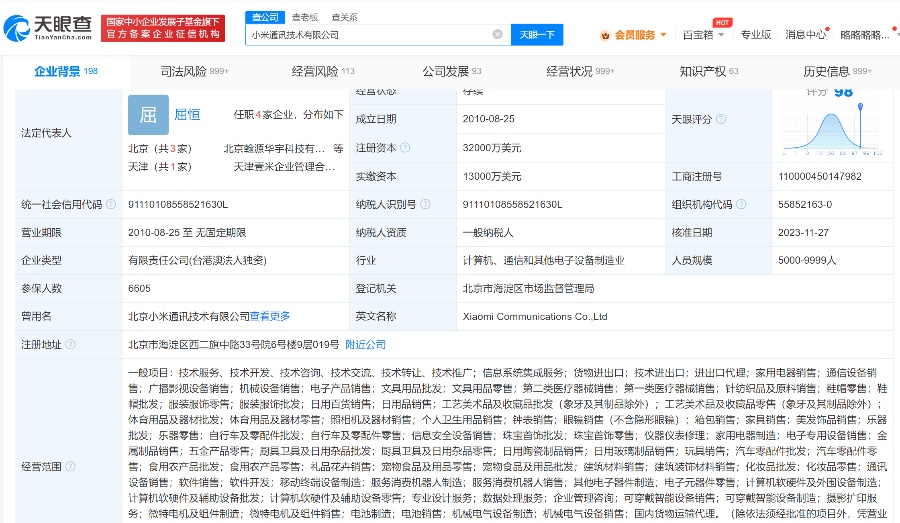Open the 天津壹米企业管理 company link
Viewport: 900px width, 523px height.
[x=284, y=166]
